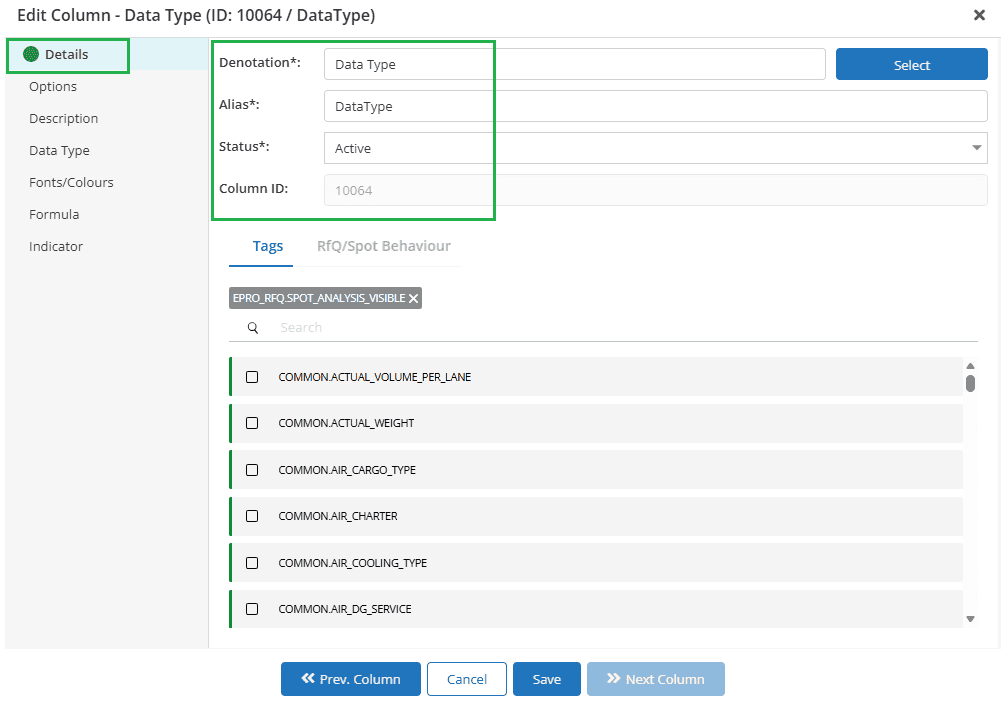Click the scrollbar up arrow in tag list
Image resolution: width=1001 pixels, height=702 pixels.
[970, 366]
